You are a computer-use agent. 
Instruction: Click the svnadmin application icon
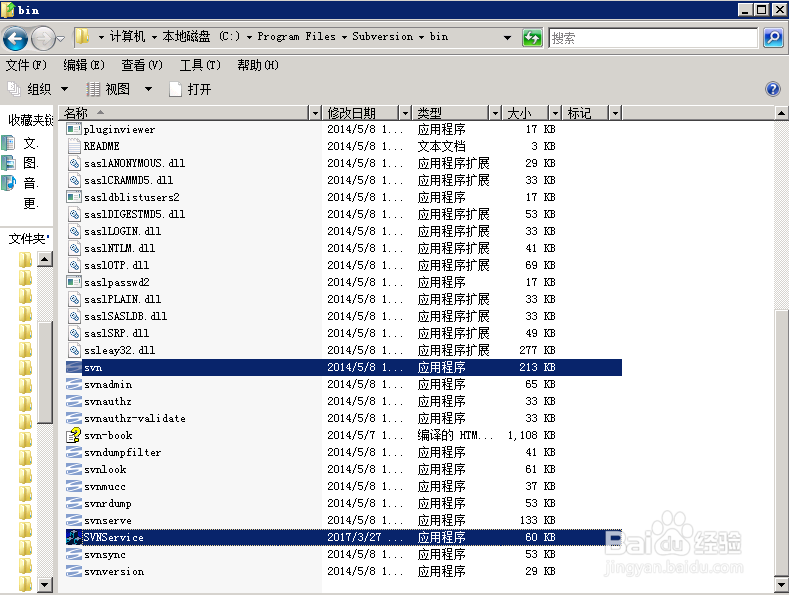coord(74,384)
